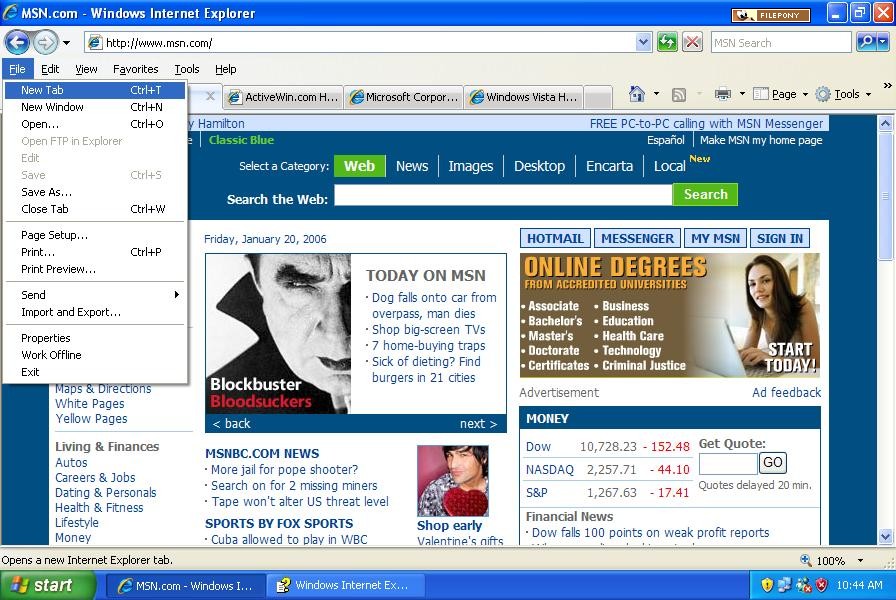The height and width of the screenshot is (600, 896).
Task: Select Close Tab in the File menu
Action: click(95, 209)
